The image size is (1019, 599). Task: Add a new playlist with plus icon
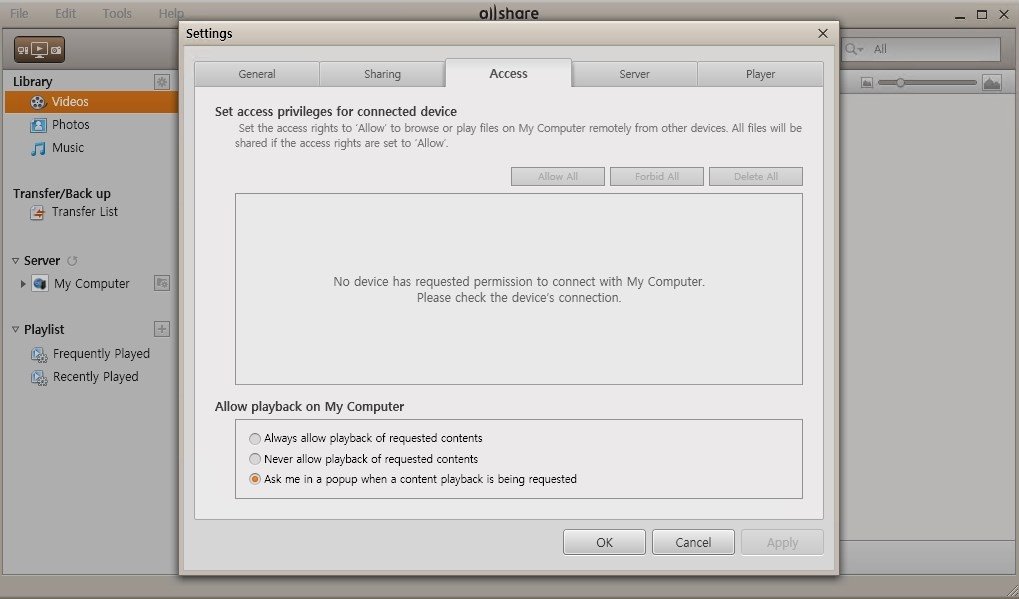162,329
